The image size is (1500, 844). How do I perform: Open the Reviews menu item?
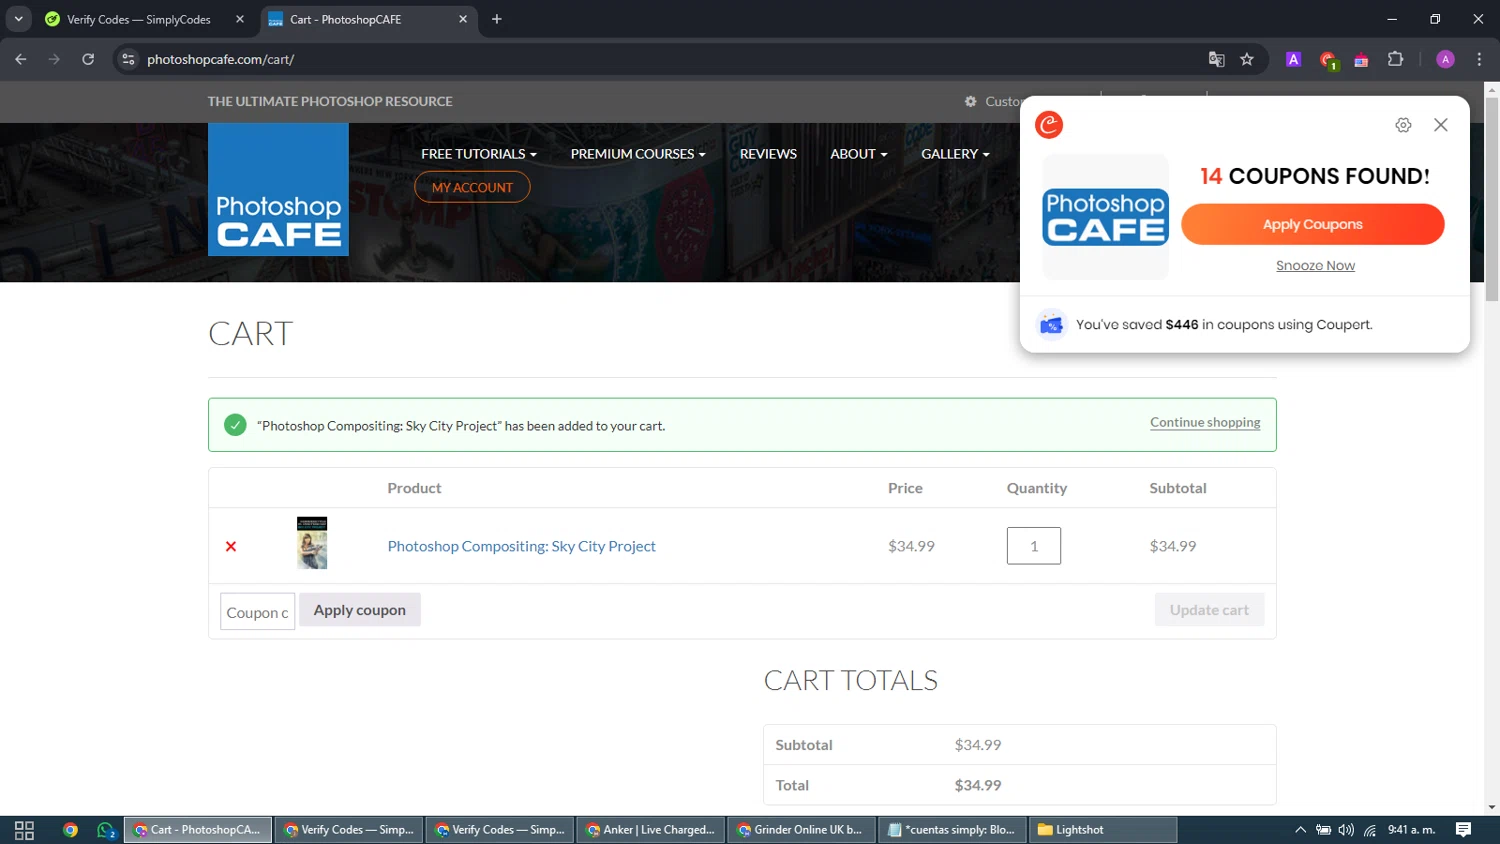[x=768, y=154]
